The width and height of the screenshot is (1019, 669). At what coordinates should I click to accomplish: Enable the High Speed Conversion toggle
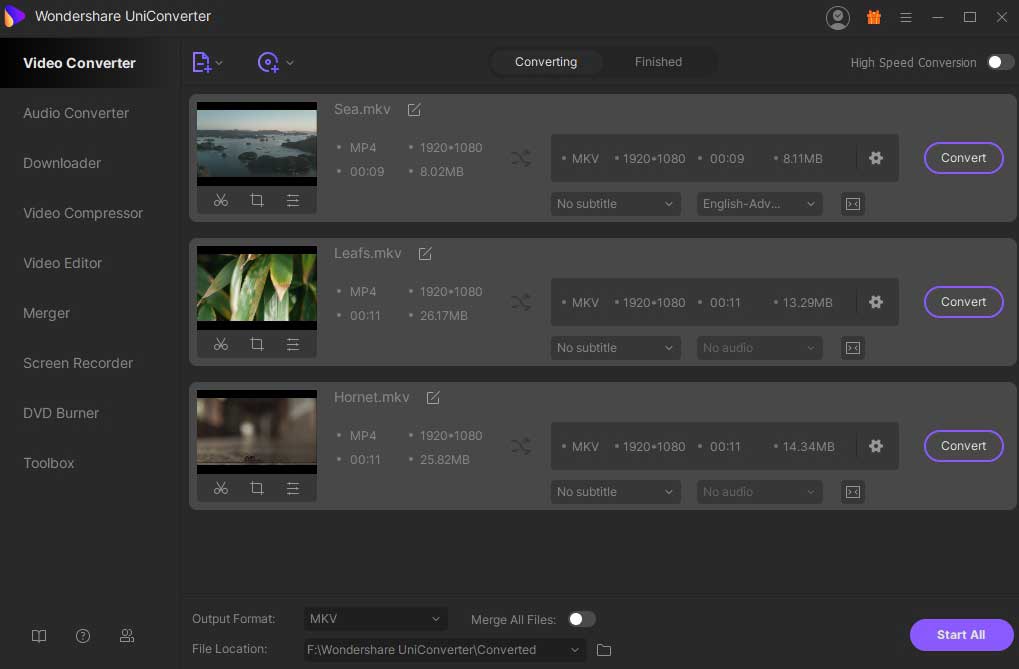point(999,62)
